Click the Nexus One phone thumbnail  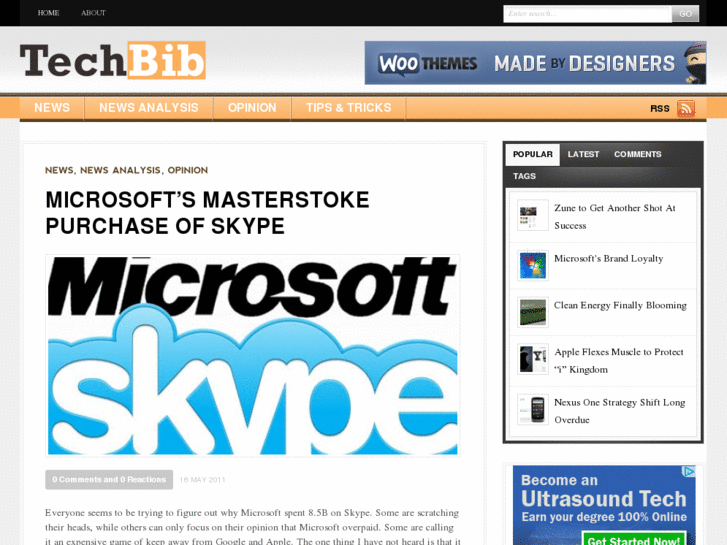tap(533, 410)
